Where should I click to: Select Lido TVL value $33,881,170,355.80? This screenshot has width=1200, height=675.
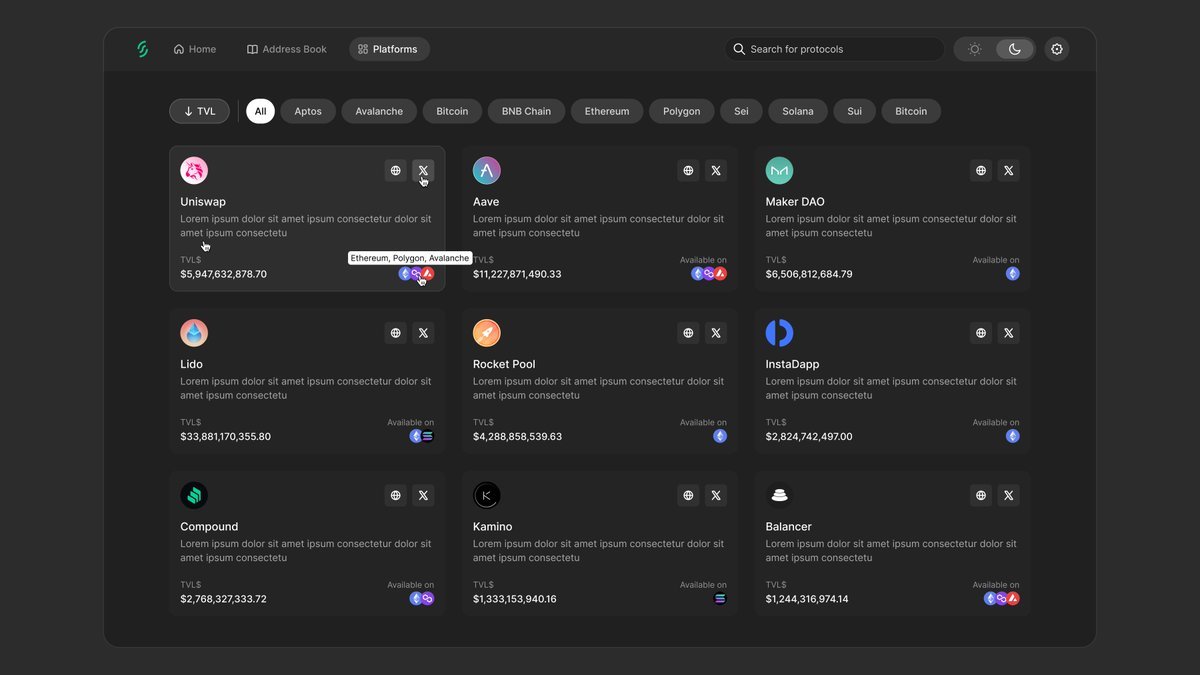pyautogui.click(x=225, y=437)
